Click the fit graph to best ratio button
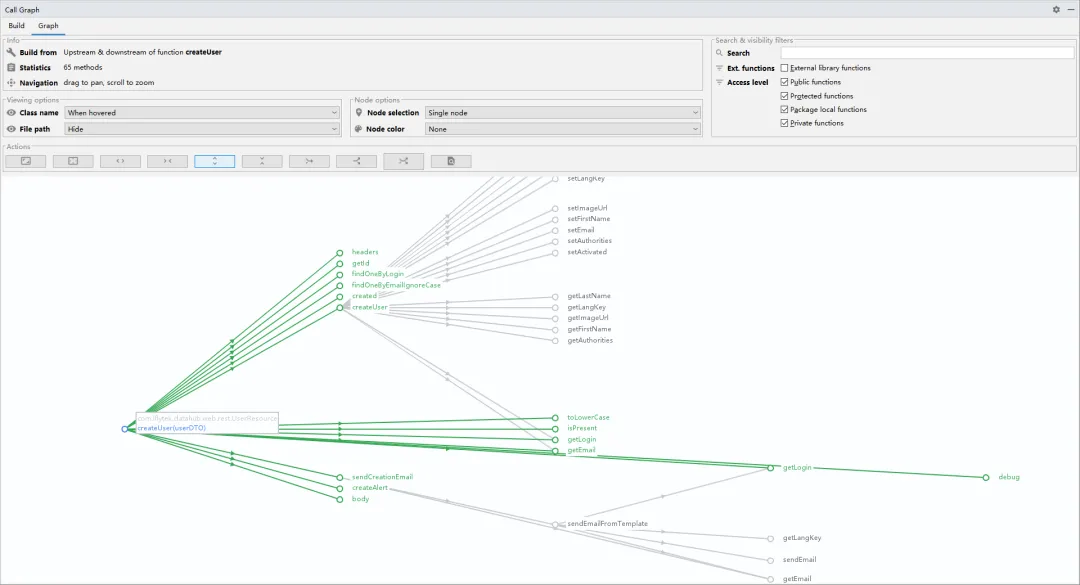The image size is (1080, 585). tap(73, 161)
